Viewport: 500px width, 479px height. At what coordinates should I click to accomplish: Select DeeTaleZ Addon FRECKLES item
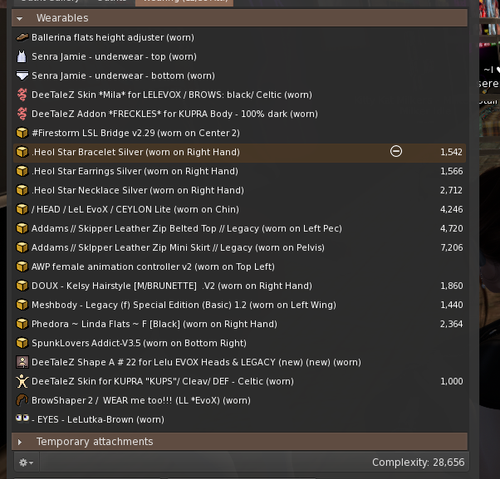point(239,114)
